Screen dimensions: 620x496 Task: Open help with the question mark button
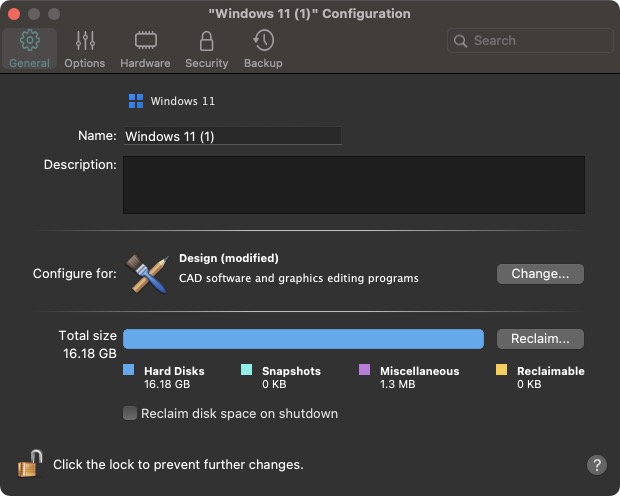[x=597, y=465]
